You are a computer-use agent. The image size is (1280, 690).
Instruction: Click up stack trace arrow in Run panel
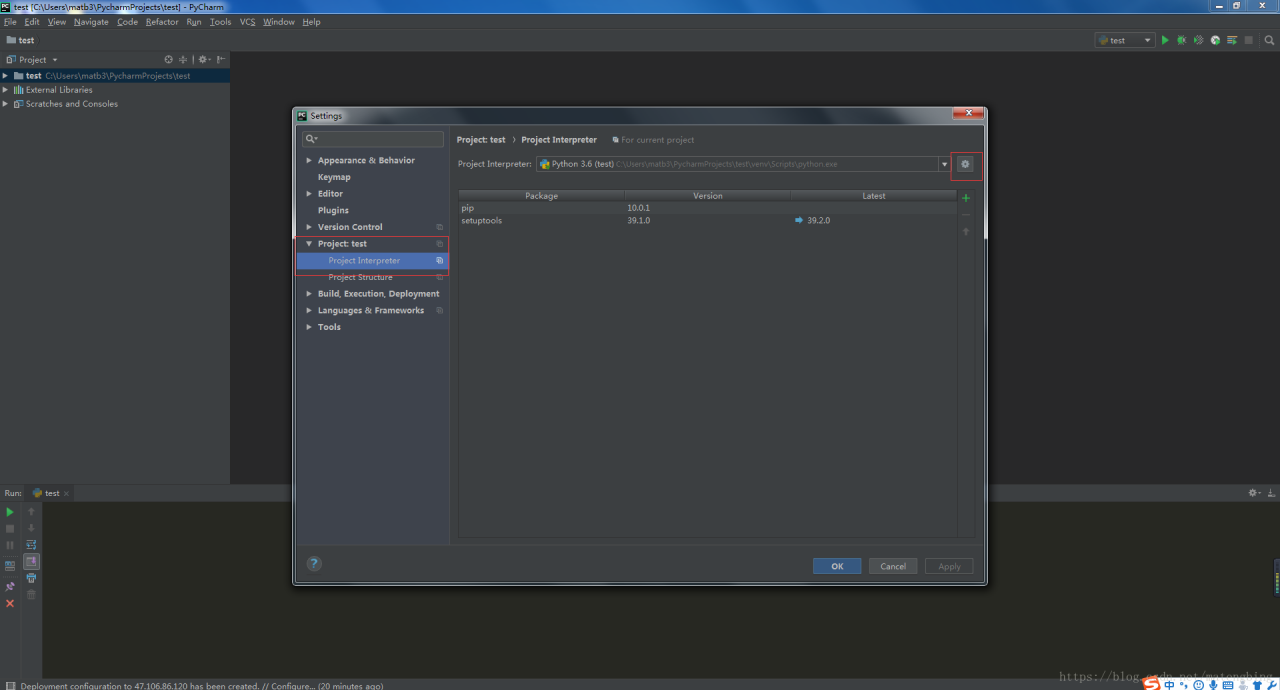[31, 512]
